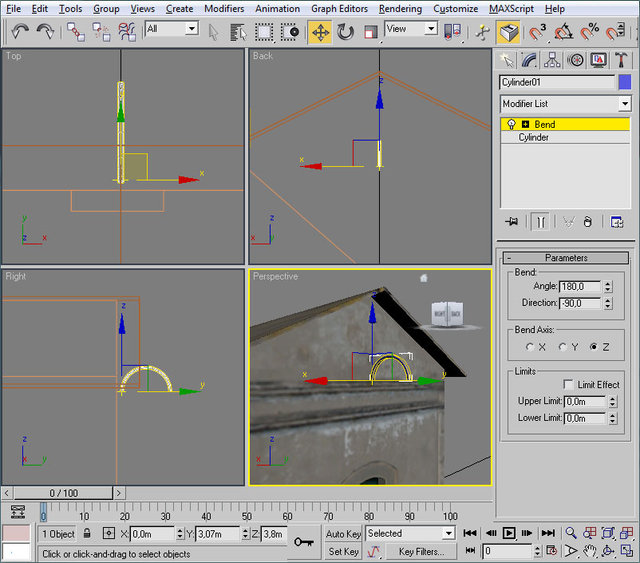The image size is (640, 563).
Task: Click the Undo arrow icon
Action: [20, 31]
